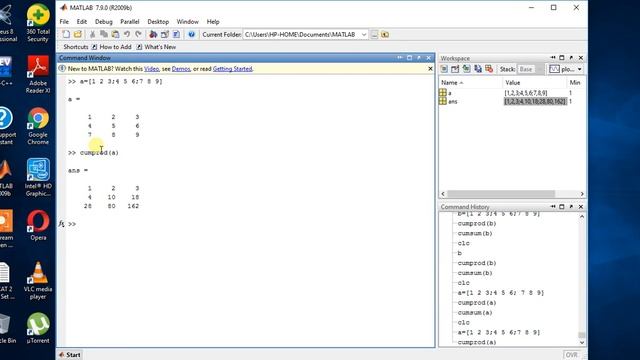Click the Copy toolbar icon
This screenshot has width=640, height=360.
coord(104,34)
